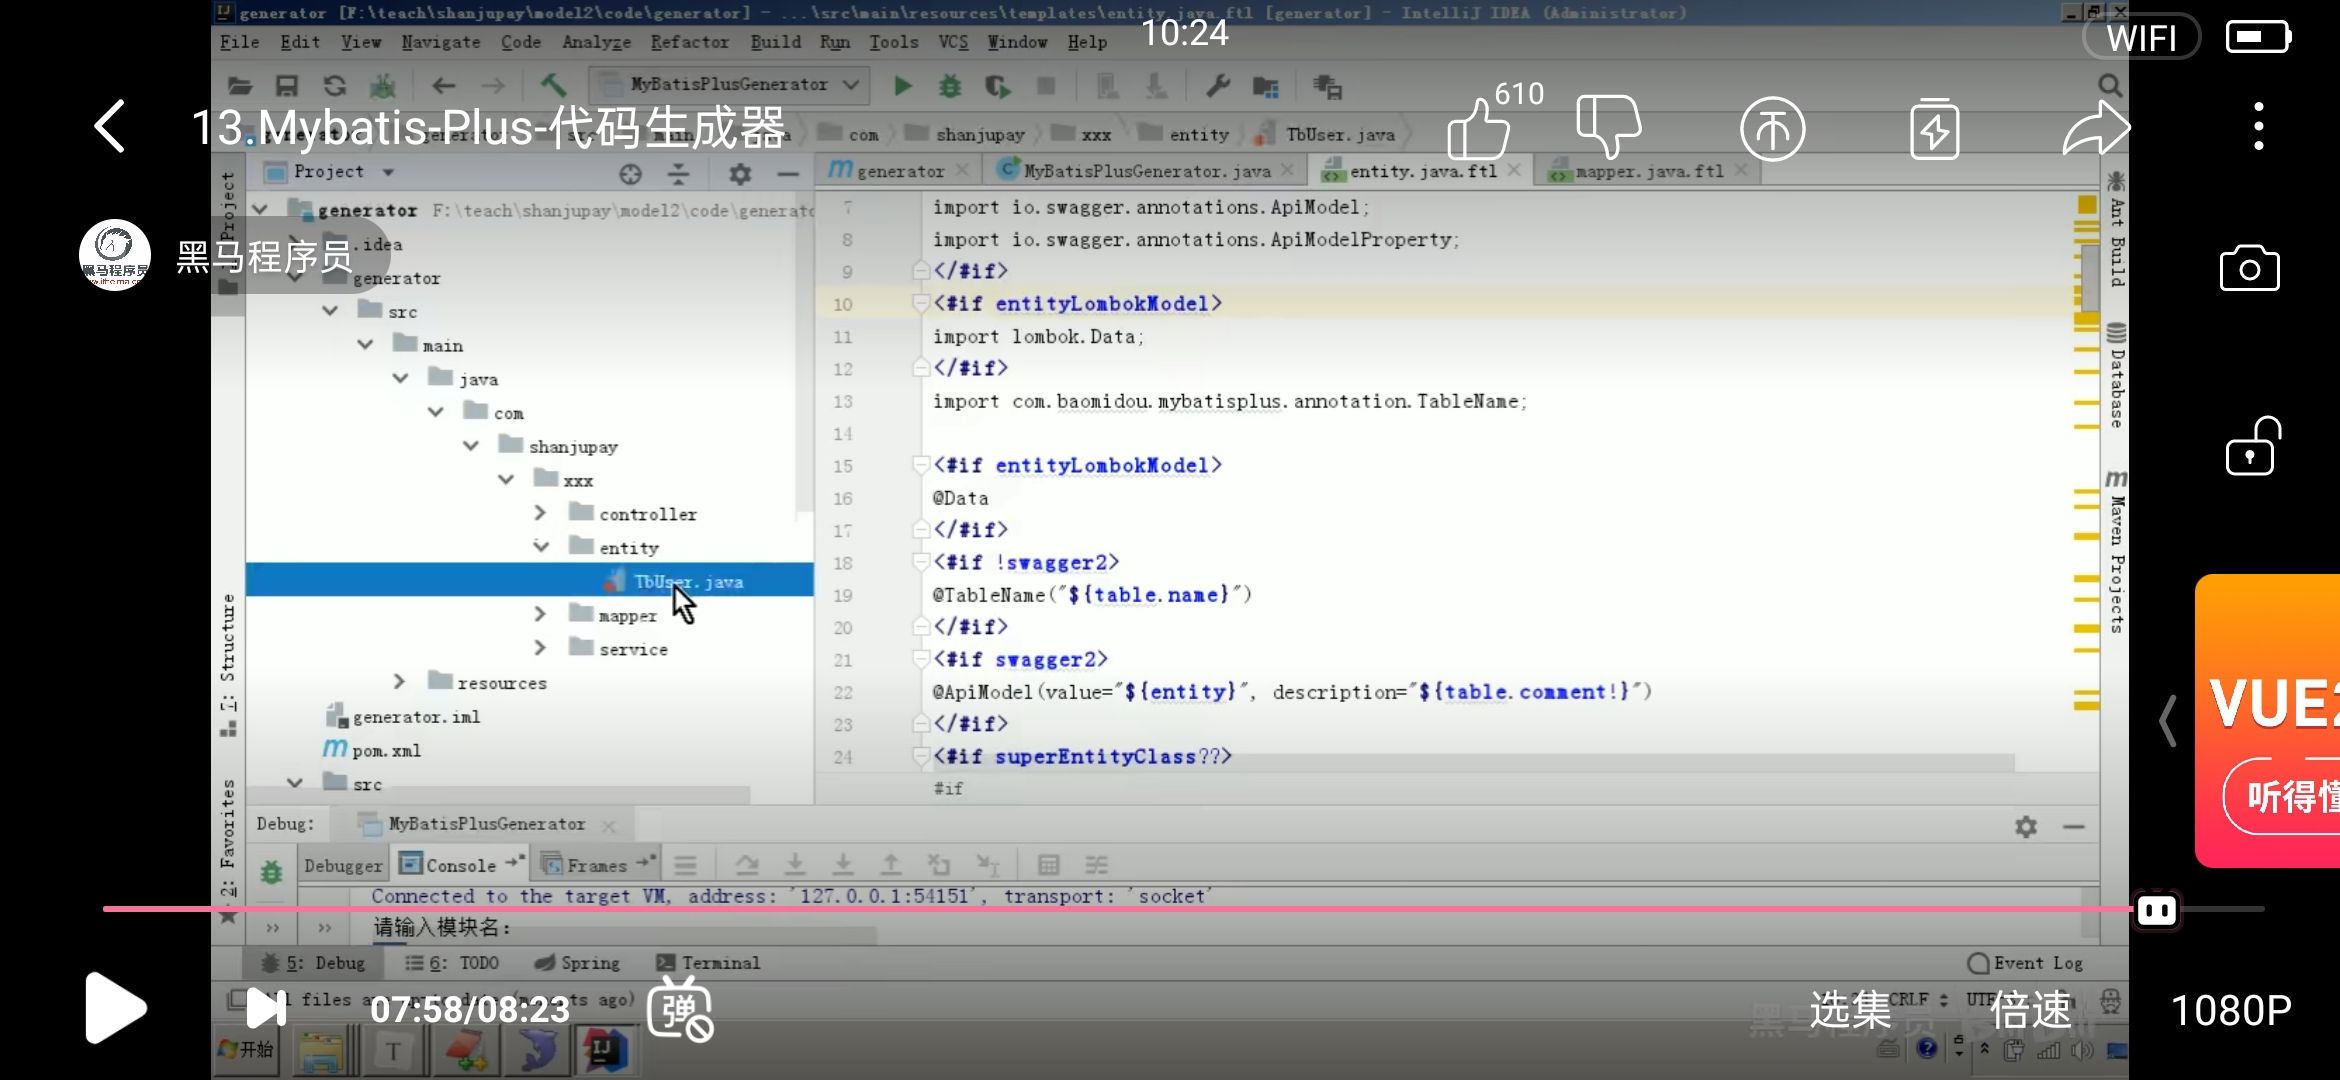
Task: Open the MyBatisPlusGenerator run configuration dropdown
Action: [x=729, y=85]
